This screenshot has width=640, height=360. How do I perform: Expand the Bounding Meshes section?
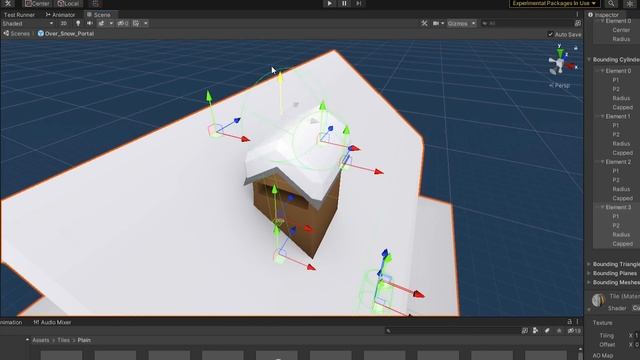[589, 282]
